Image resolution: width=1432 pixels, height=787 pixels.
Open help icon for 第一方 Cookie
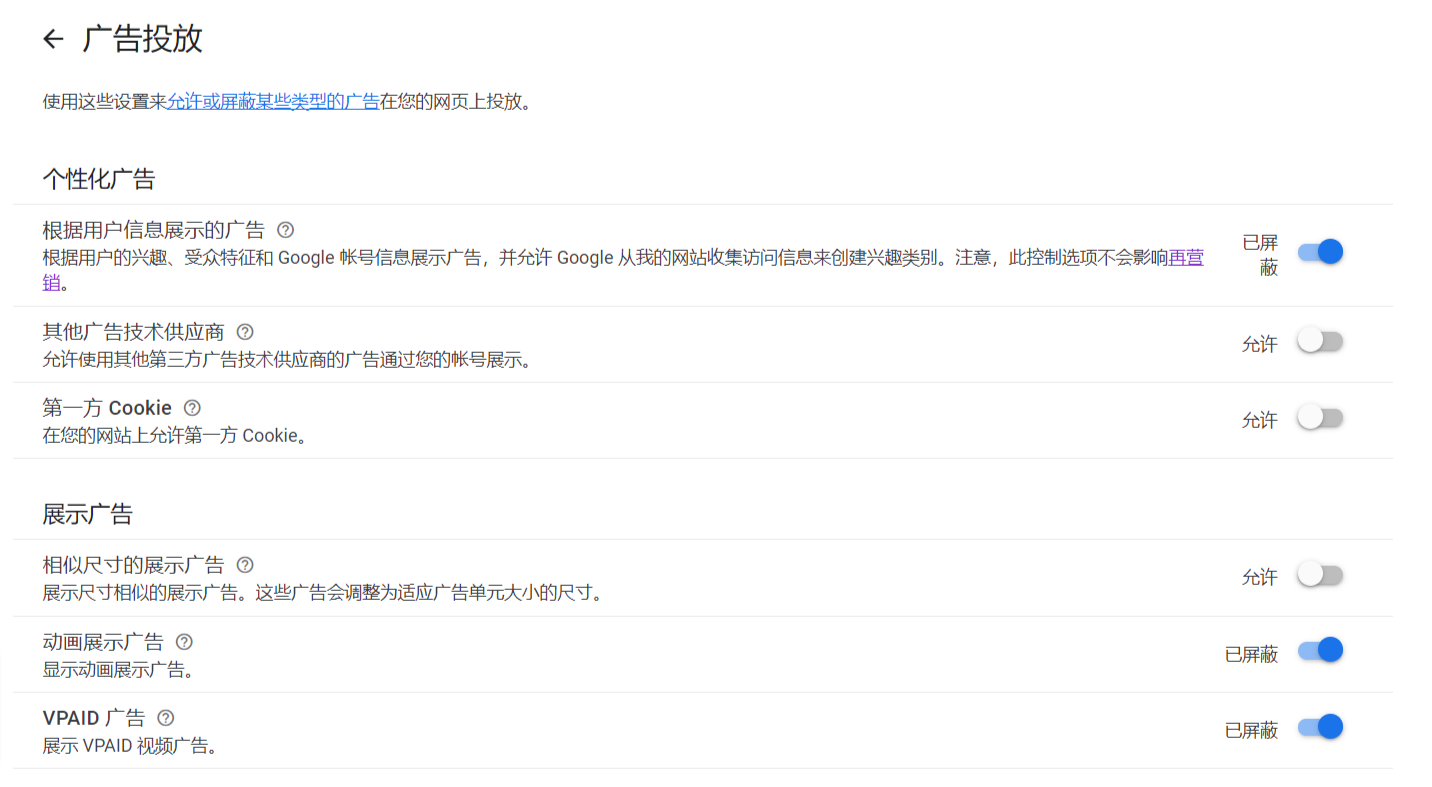191,407
